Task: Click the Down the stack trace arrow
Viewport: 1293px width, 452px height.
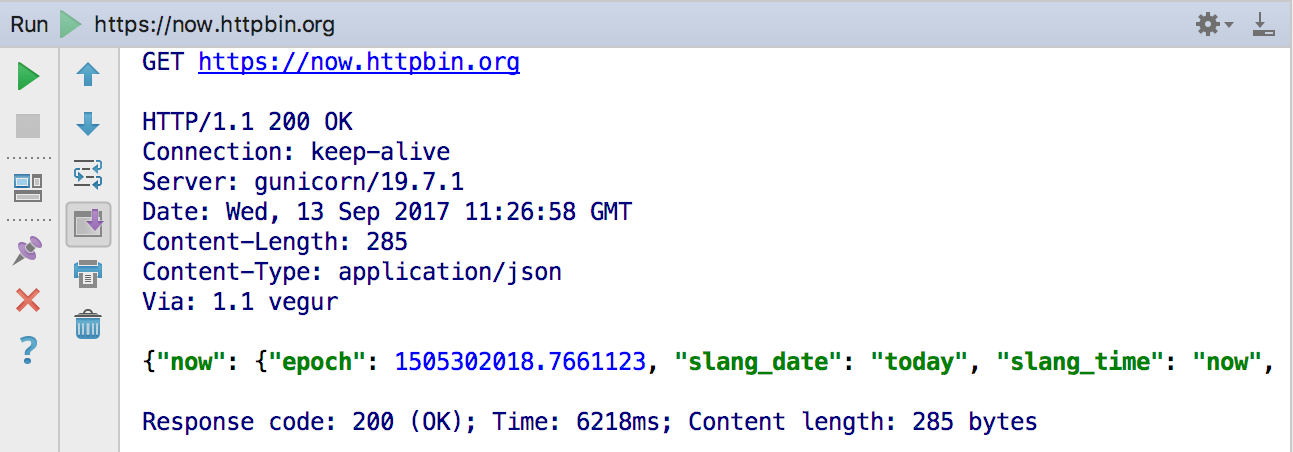Action: pos(88,125)
